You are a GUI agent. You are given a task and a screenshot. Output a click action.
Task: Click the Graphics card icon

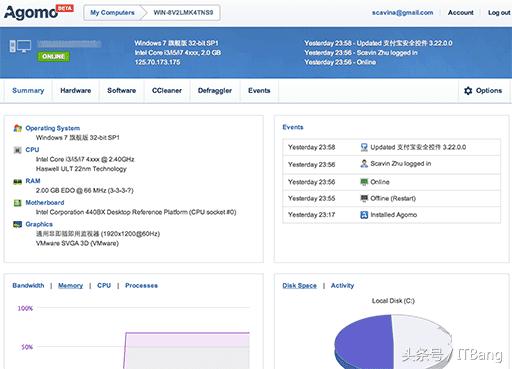click(x=17, y=224)
